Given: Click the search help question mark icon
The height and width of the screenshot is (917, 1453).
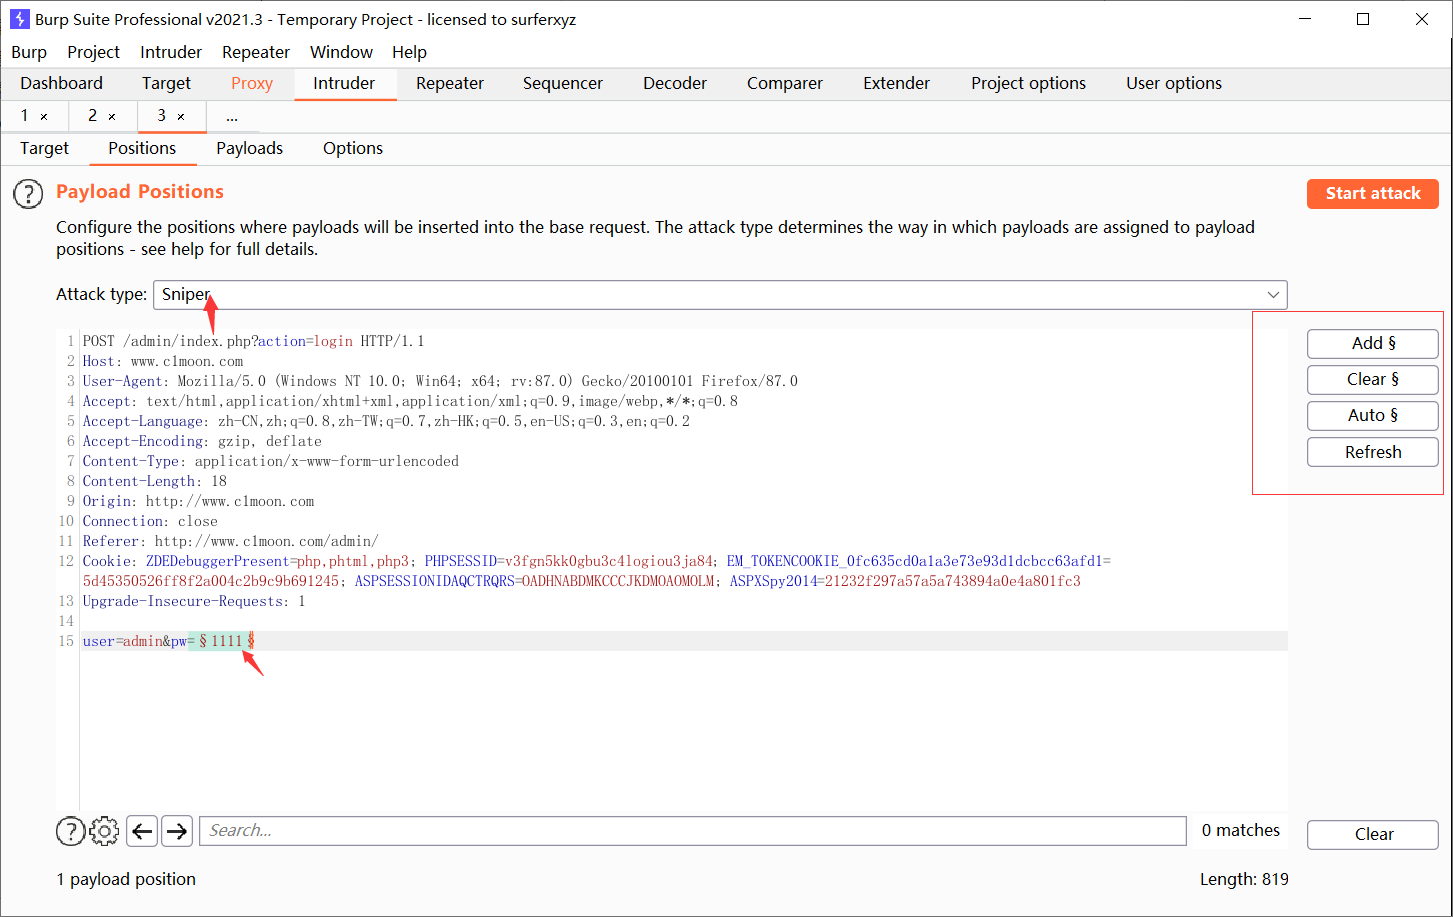Looking at the screenshot, I should tap(70, 831).
